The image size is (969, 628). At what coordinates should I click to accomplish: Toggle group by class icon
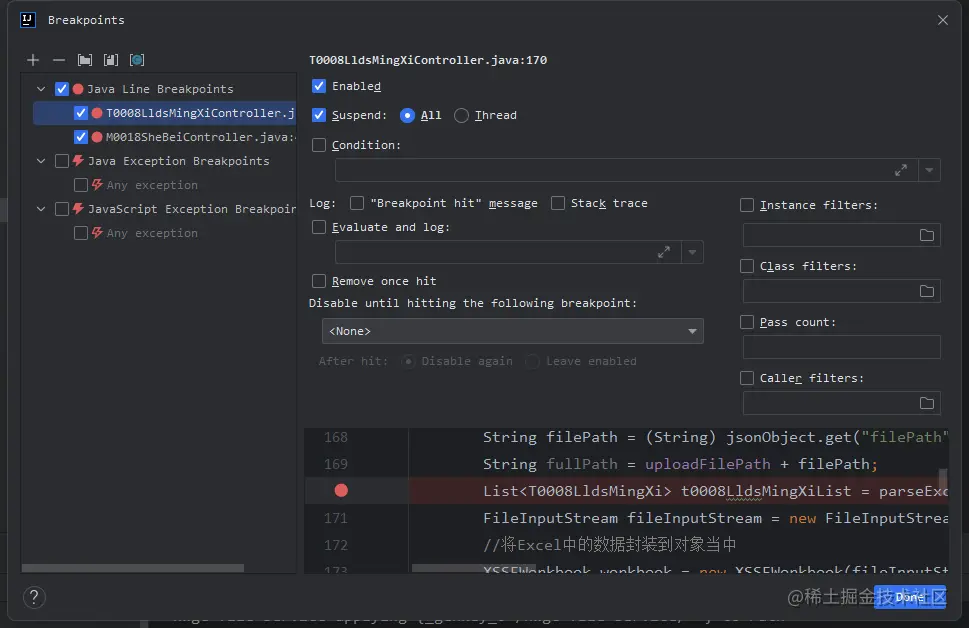(137, 61)
